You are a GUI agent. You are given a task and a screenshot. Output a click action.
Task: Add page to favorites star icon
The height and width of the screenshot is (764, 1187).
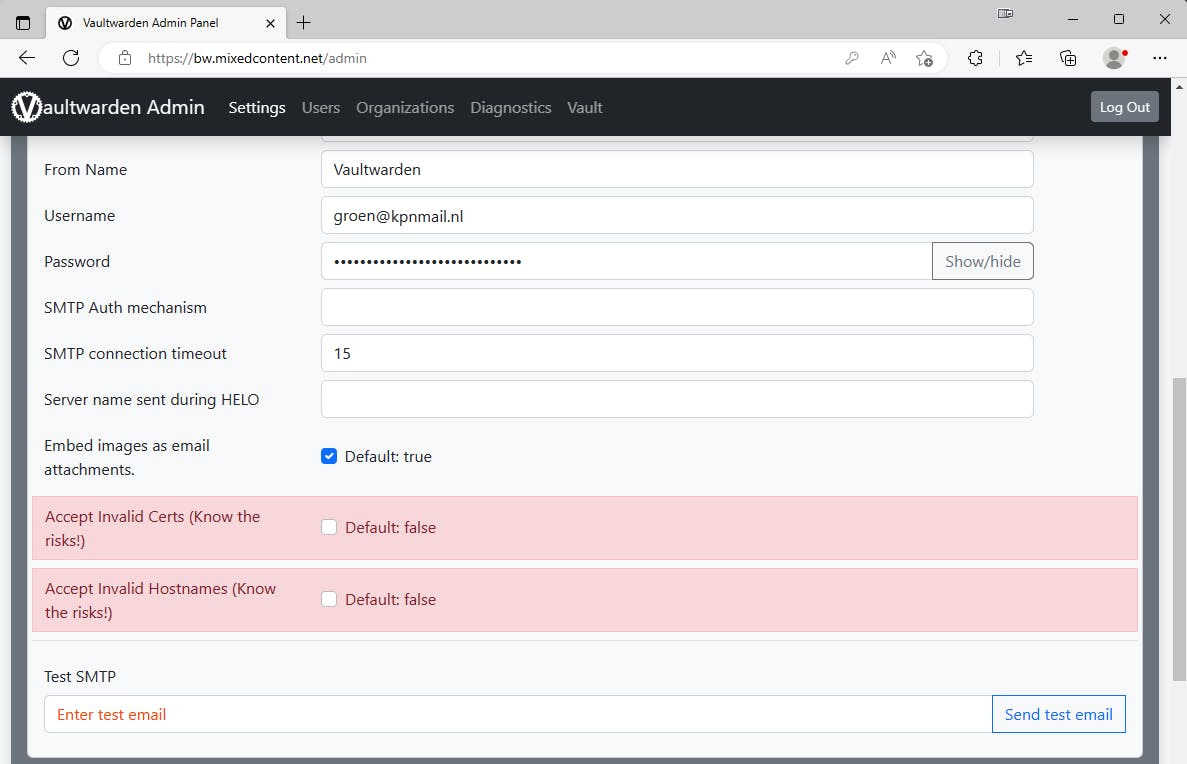pyautogui.click(x=924, y=58)
